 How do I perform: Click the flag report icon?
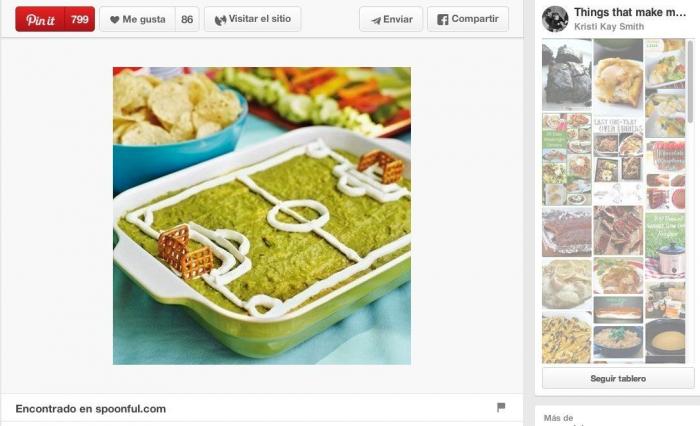[501, 407]
